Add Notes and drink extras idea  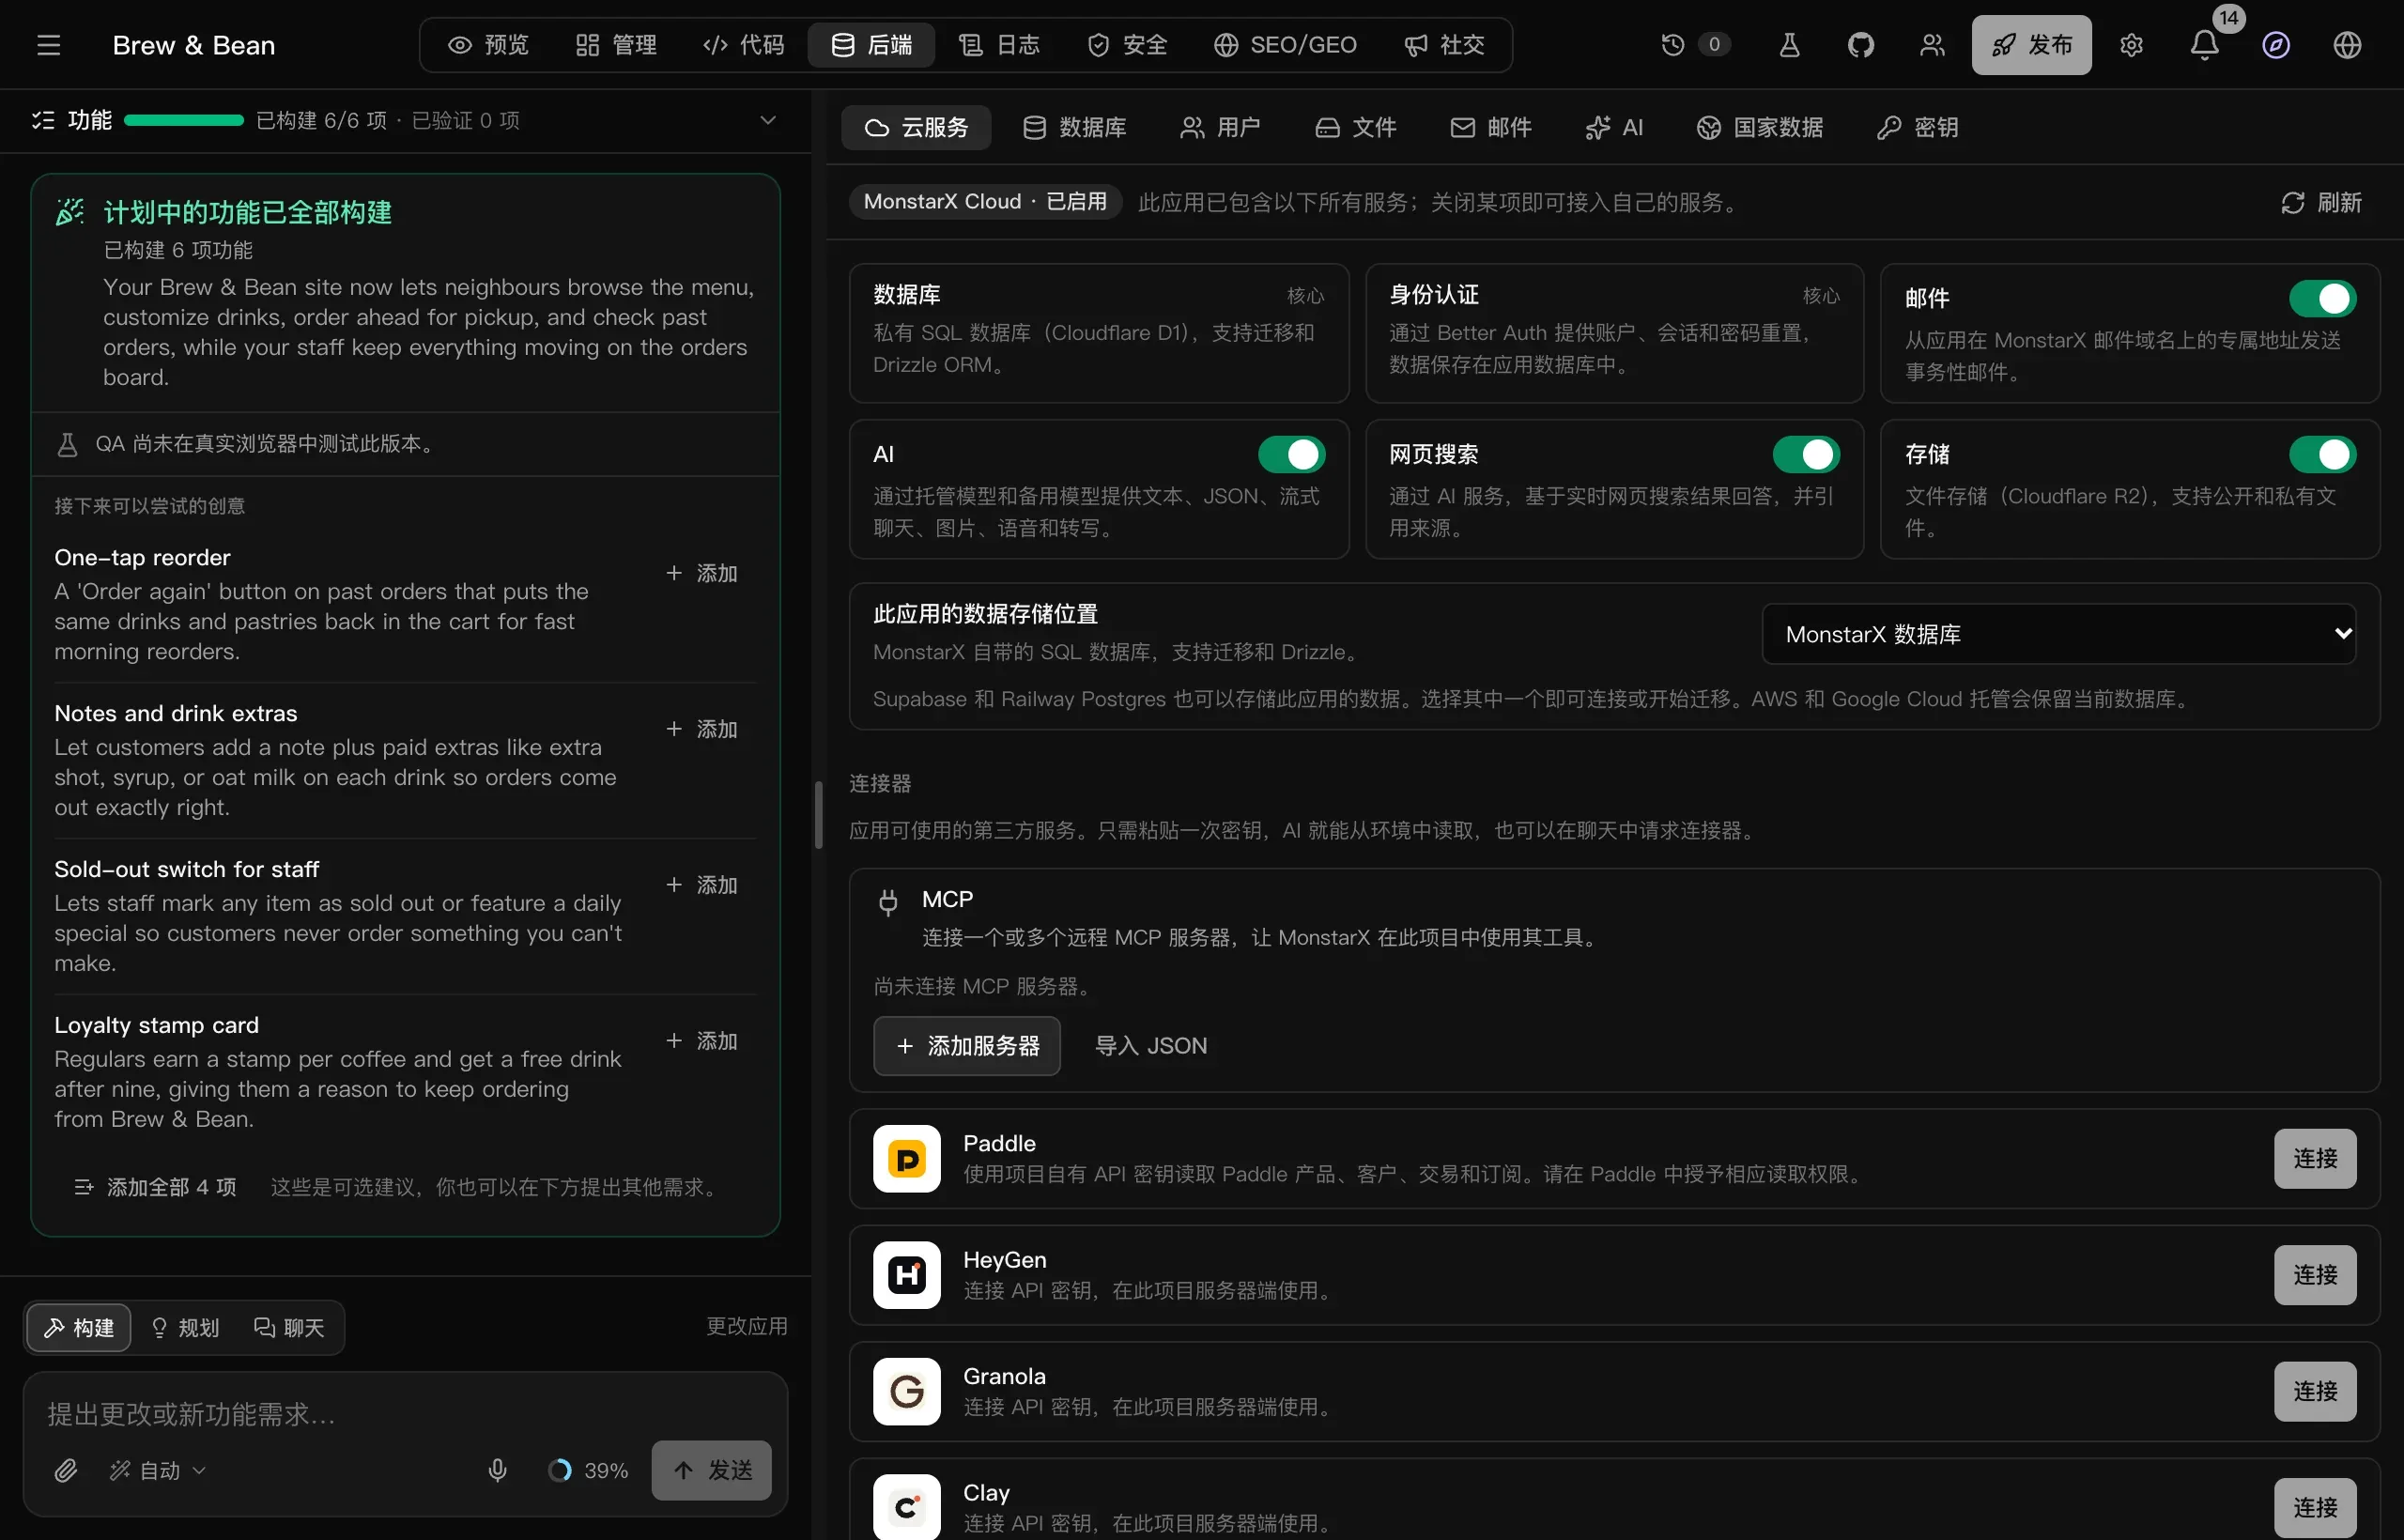tap(702, 729)
